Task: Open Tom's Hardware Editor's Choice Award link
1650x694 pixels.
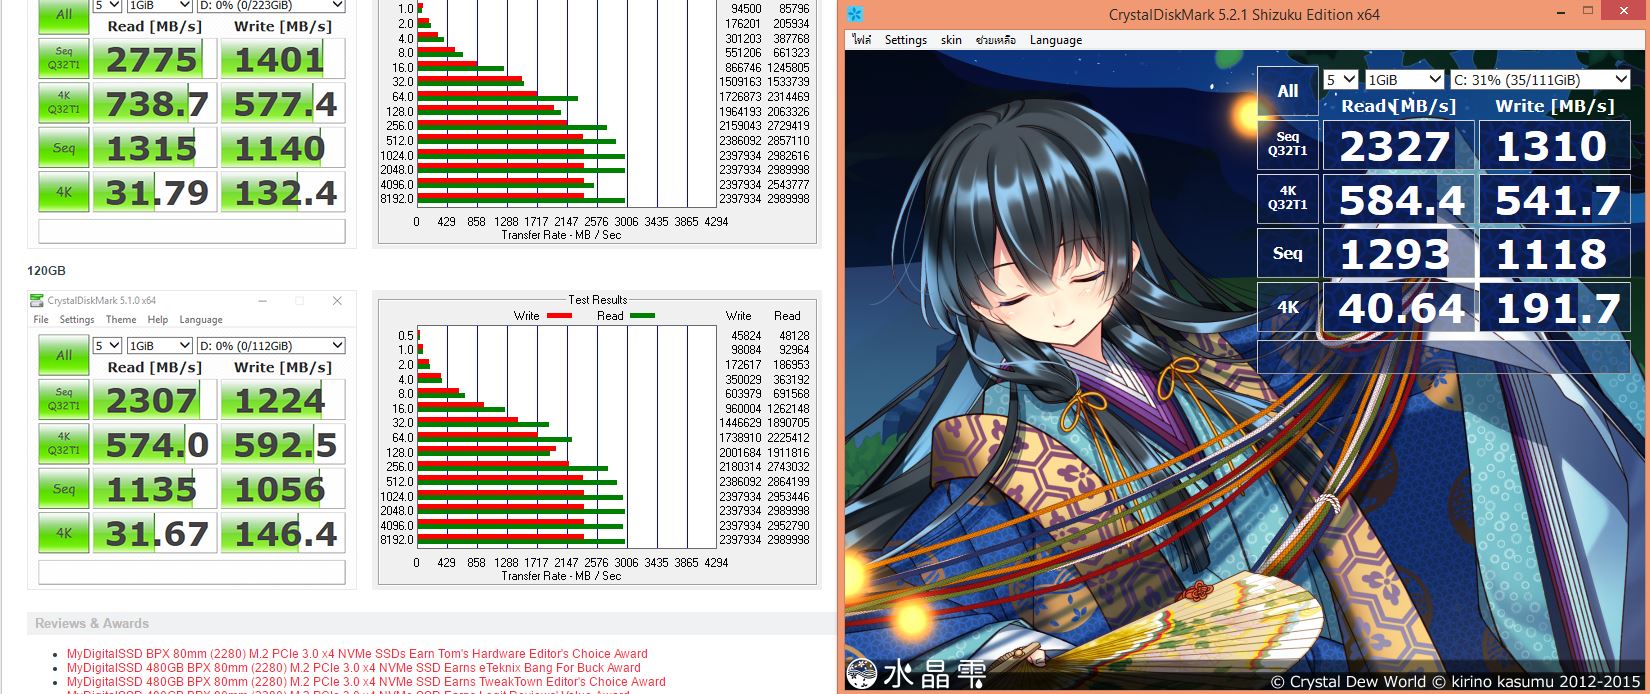Action: (357, 654)
